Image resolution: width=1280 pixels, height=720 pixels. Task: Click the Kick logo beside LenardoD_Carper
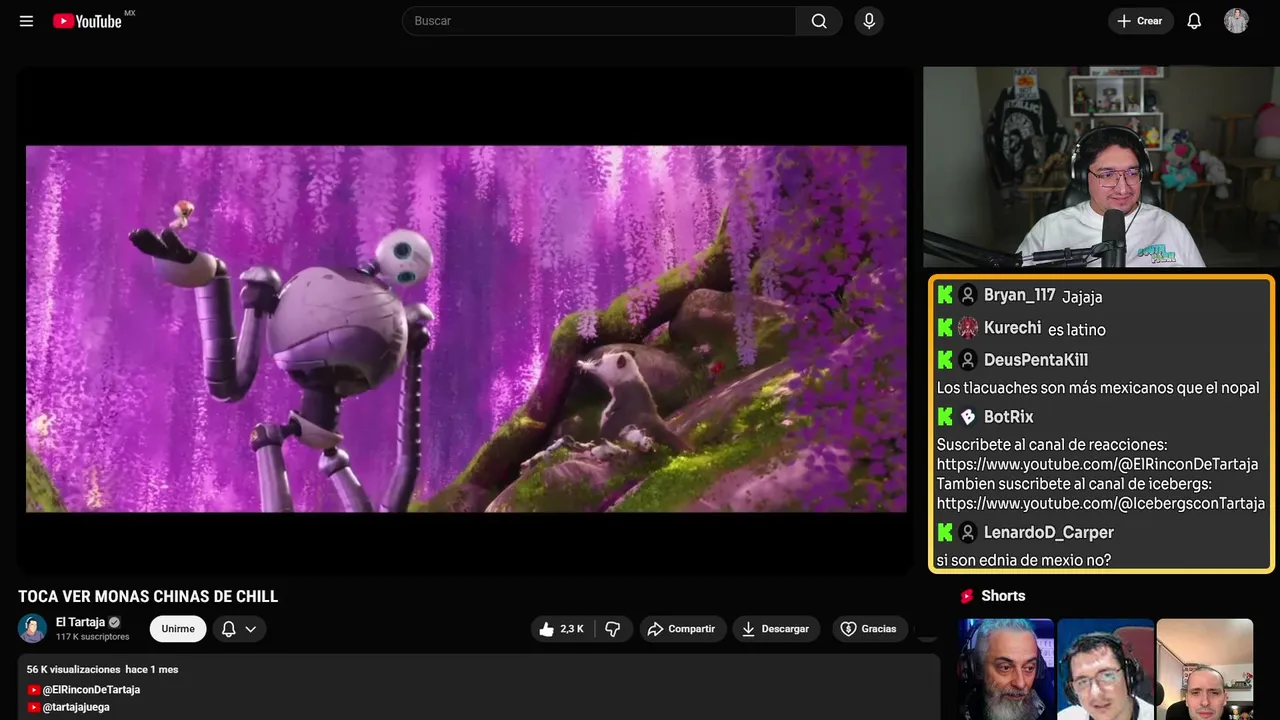(945, 532)
